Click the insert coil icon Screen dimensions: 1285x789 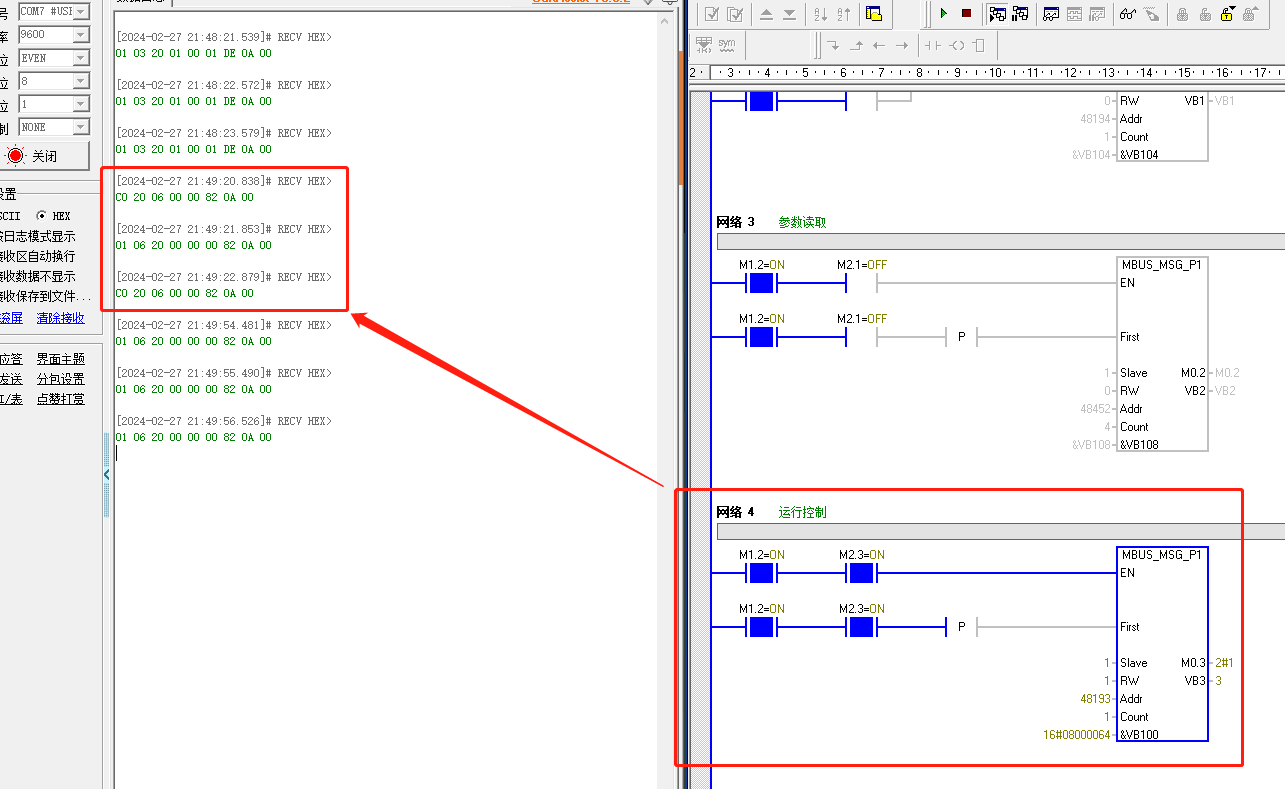pos(957,45)
